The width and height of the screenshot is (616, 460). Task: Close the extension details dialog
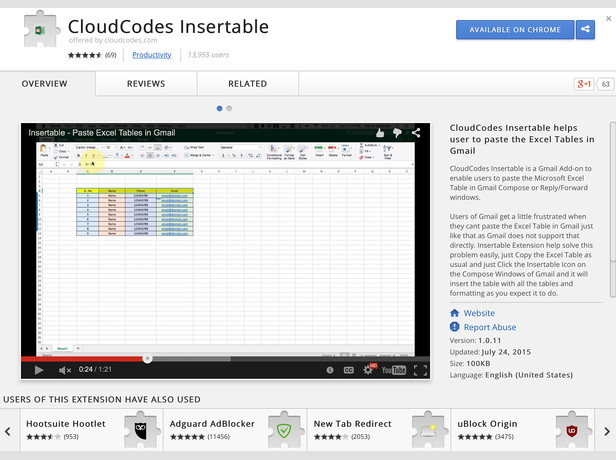[609, 18]
